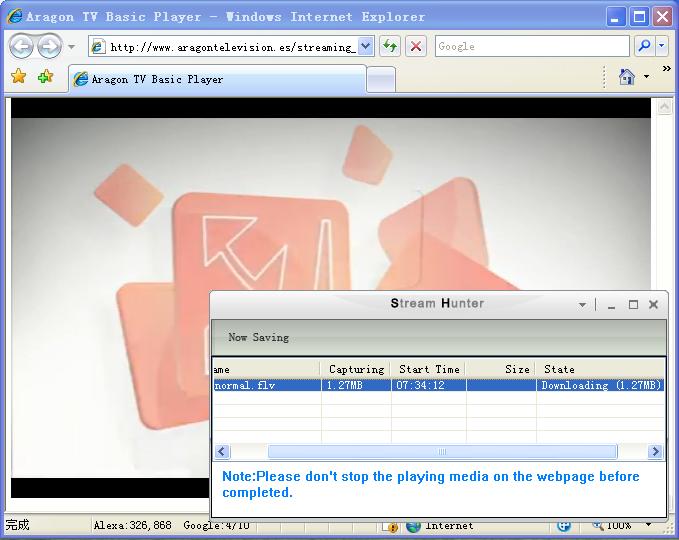Click the list's left scroll arrow

click(222, 452)
